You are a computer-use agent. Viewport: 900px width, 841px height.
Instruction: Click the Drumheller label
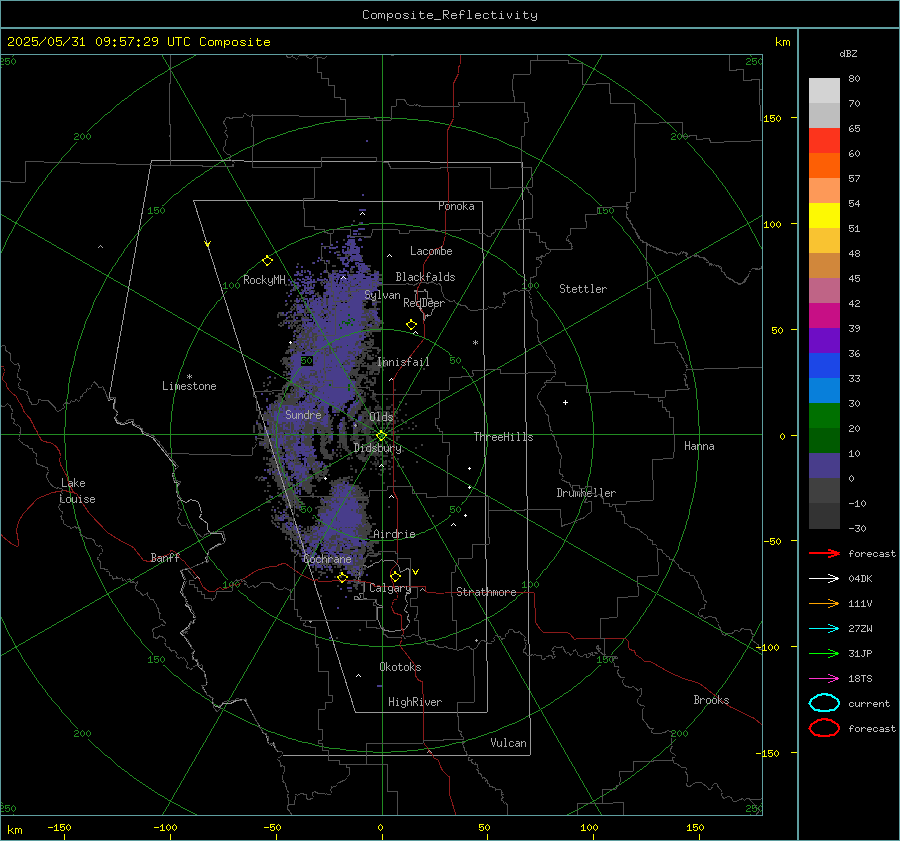(586, 493)
